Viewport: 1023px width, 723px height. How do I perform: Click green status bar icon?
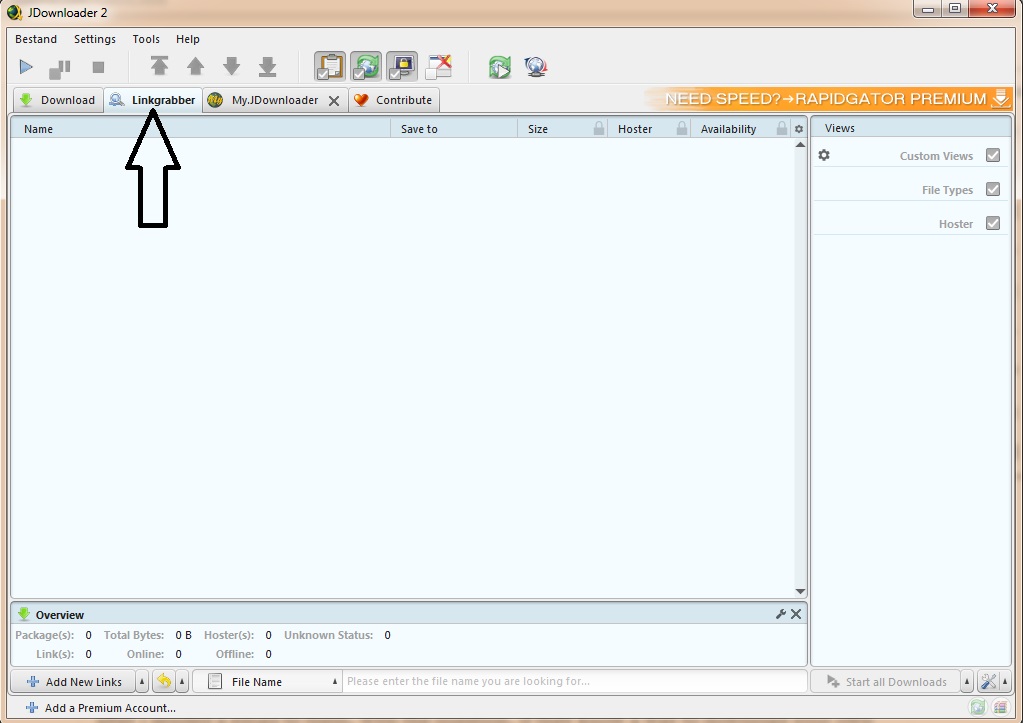coord(977,707)
